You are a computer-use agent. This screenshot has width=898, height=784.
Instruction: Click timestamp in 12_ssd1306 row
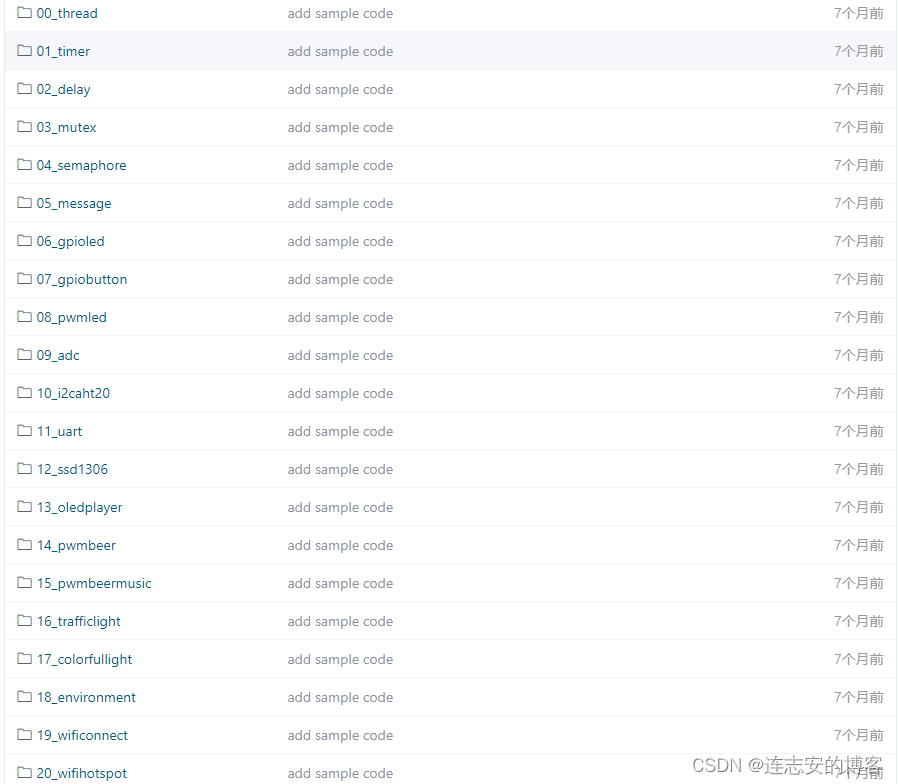click(858, 469)
